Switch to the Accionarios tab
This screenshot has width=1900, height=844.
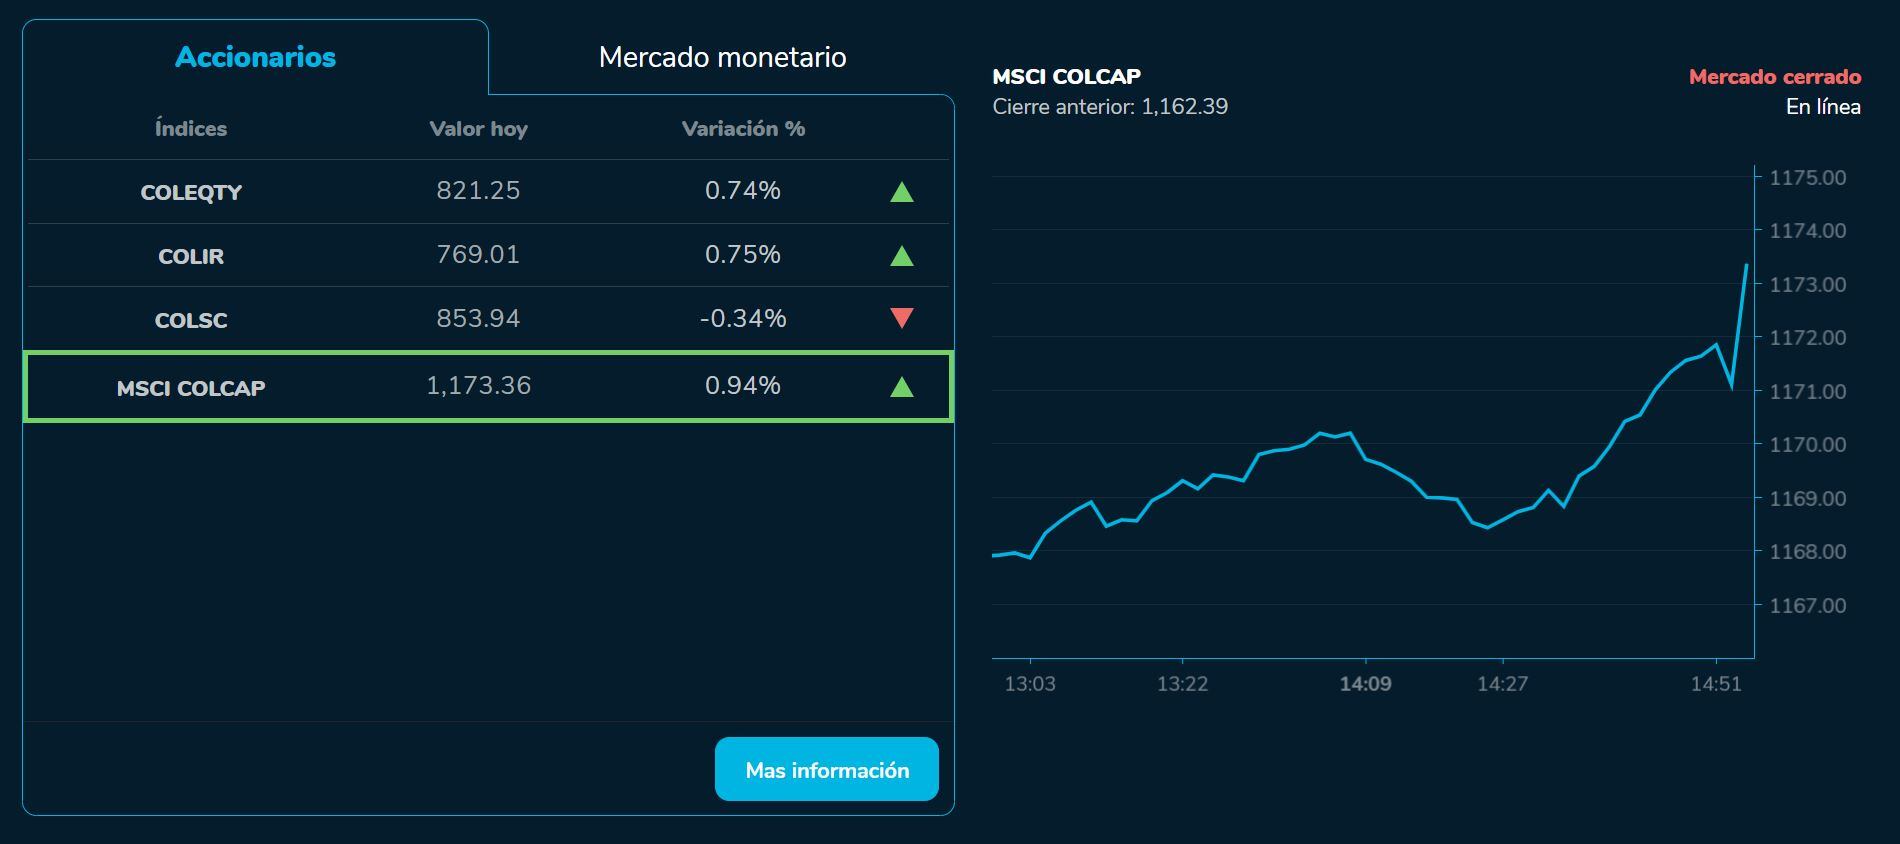255,57
